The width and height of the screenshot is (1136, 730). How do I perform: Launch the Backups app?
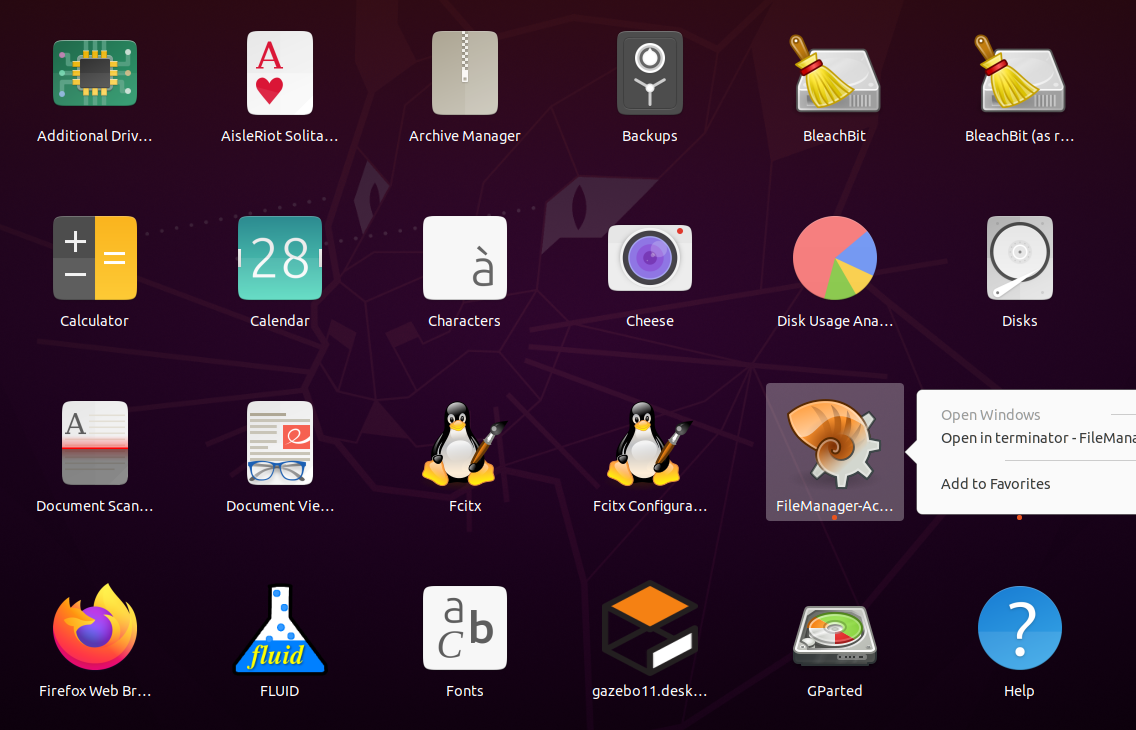click(650, 73)
